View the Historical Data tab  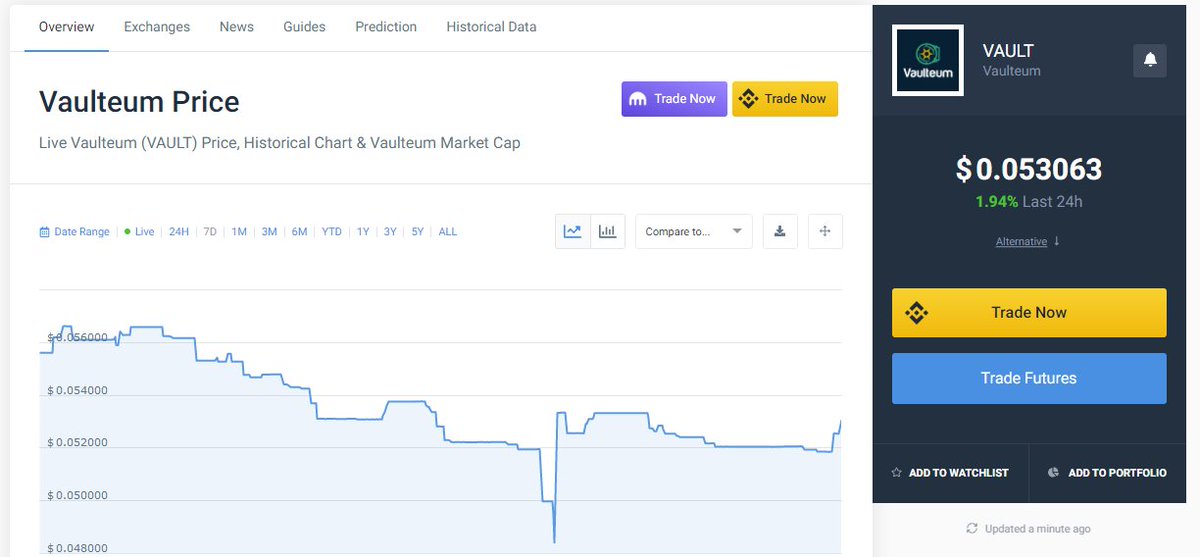tap(491, 27)
